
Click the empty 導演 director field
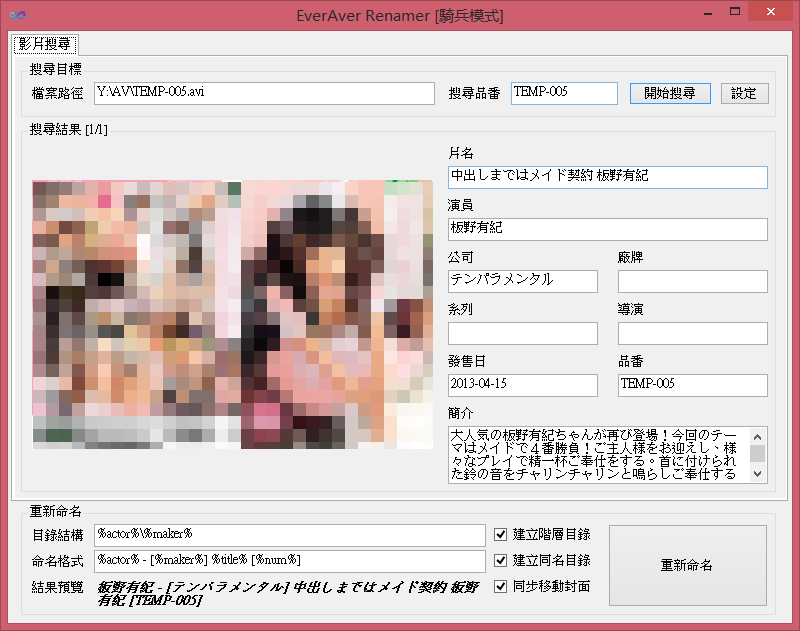[x=692, y=333]
